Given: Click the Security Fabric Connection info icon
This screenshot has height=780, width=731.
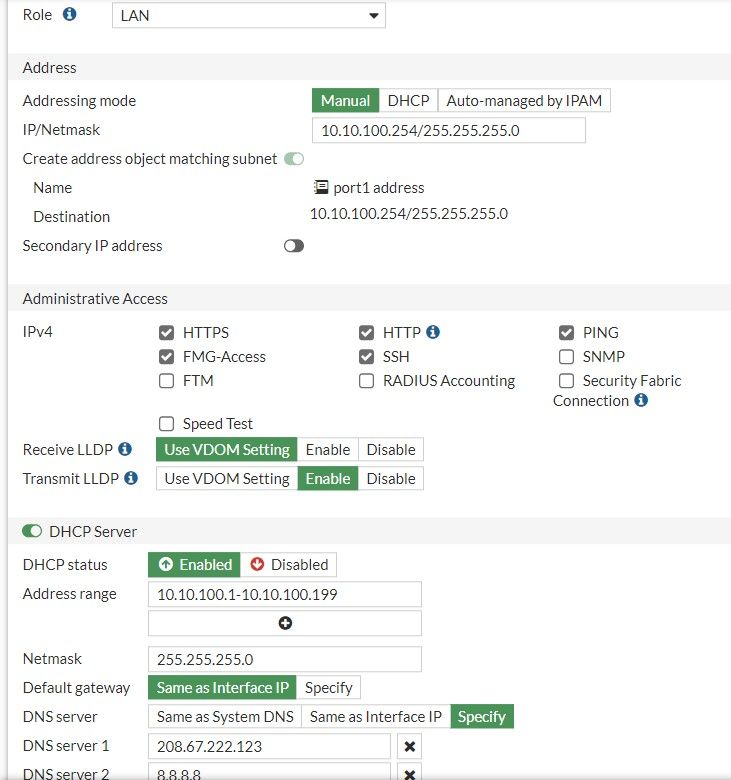Looking at the screenshot, I should tap(641, 400).
